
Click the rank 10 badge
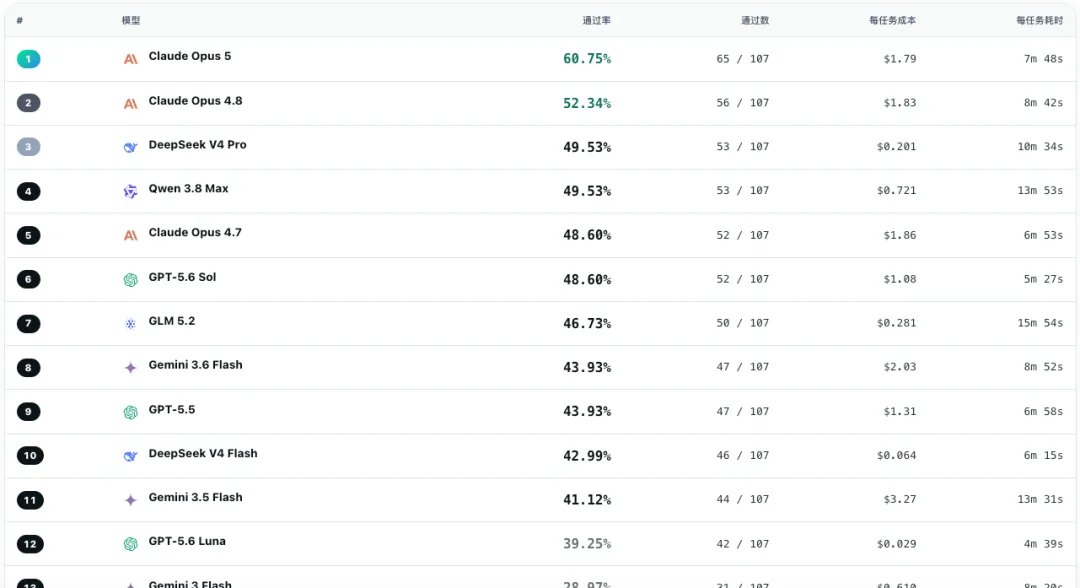(30, 456)
